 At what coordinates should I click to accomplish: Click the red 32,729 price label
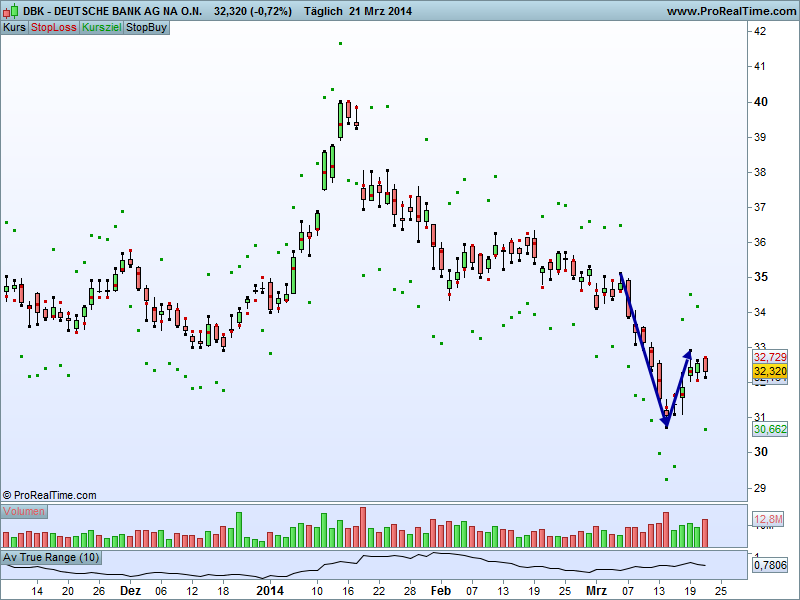click(770, 357)
